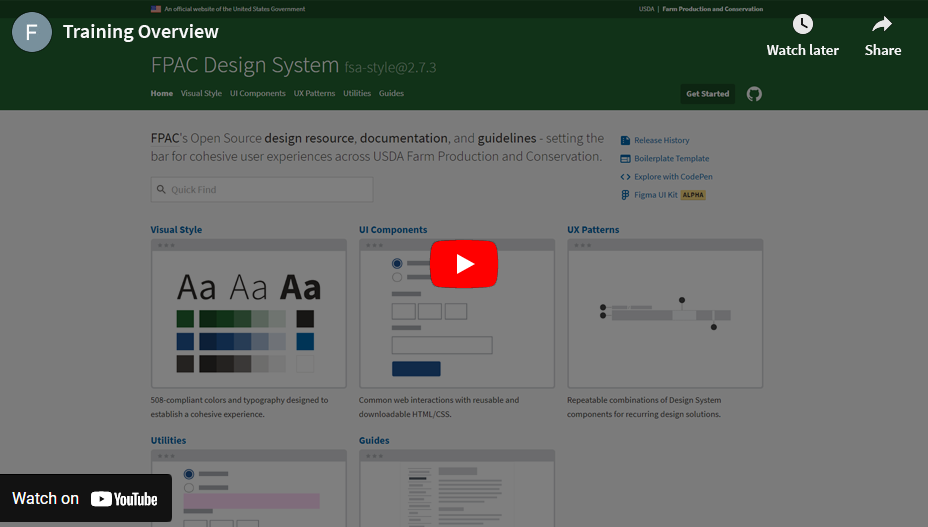Play the Training Overview video
This screenshot has height=527, width=928.
click(x=463, y=264)
